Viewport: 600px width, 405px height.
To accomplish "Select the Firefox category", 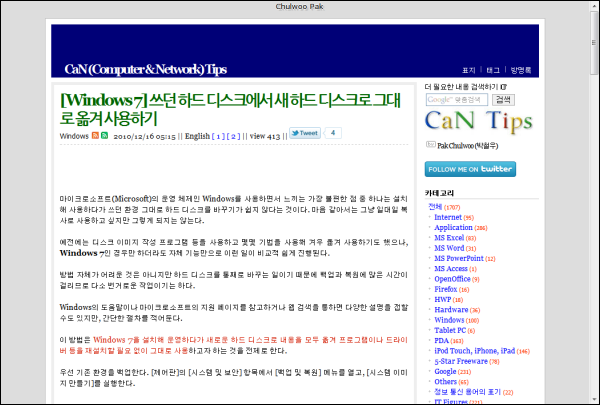I will coord(446,289).
